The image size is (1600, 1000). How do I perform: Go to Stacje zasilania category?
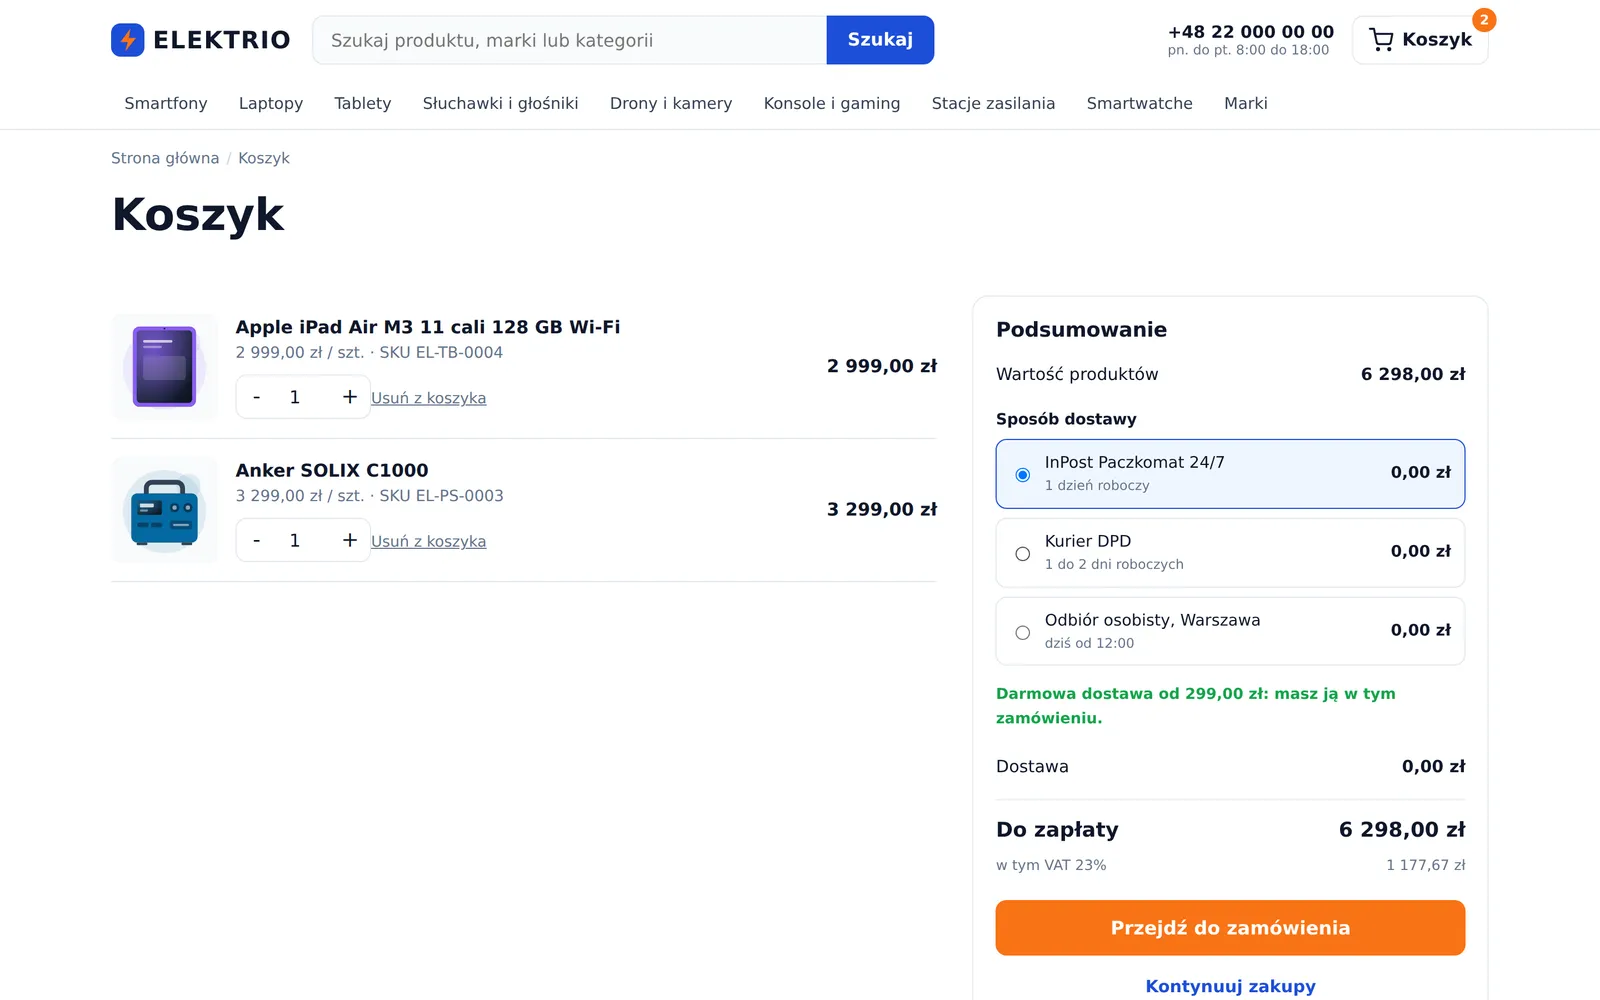click(x=993, y=103)
